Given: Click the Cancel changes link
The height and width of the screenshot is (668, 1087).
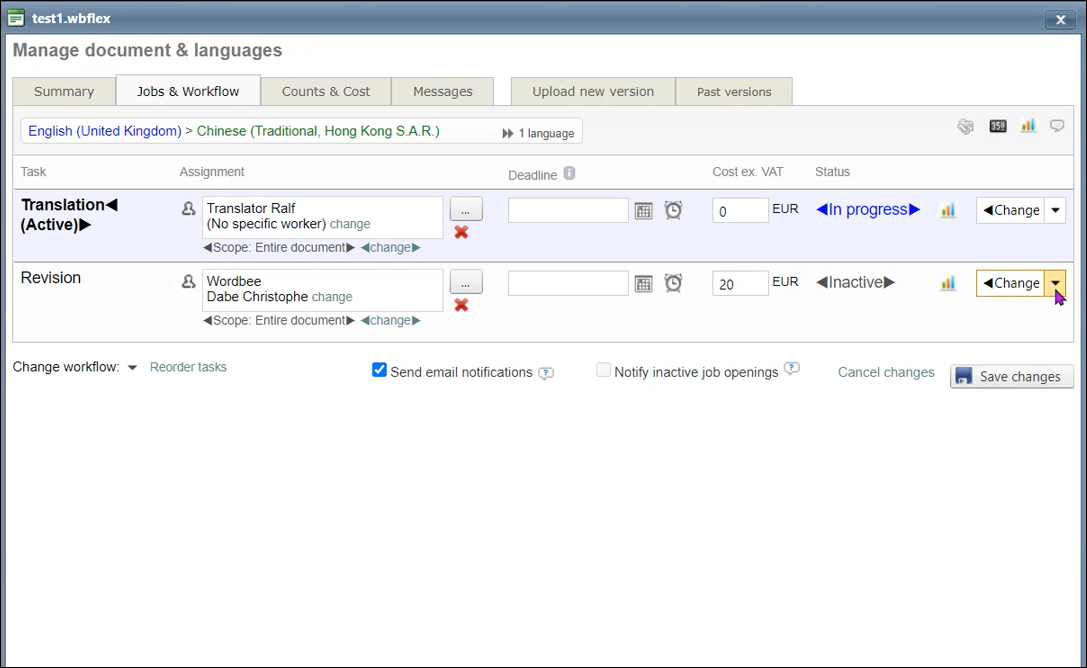Looking at the screenshot, I should tap(886, 372).
